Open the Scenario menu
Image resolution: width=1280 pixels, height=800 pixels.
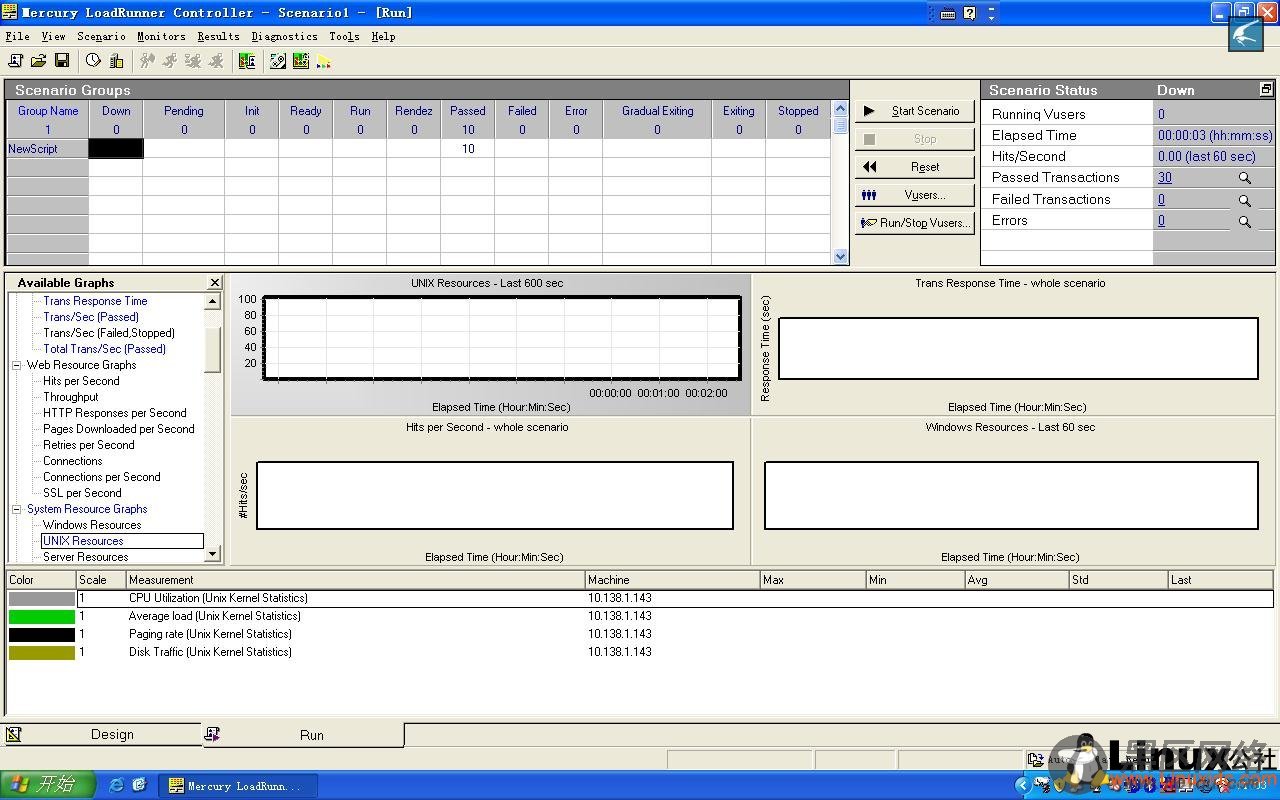tap(101, 36)
